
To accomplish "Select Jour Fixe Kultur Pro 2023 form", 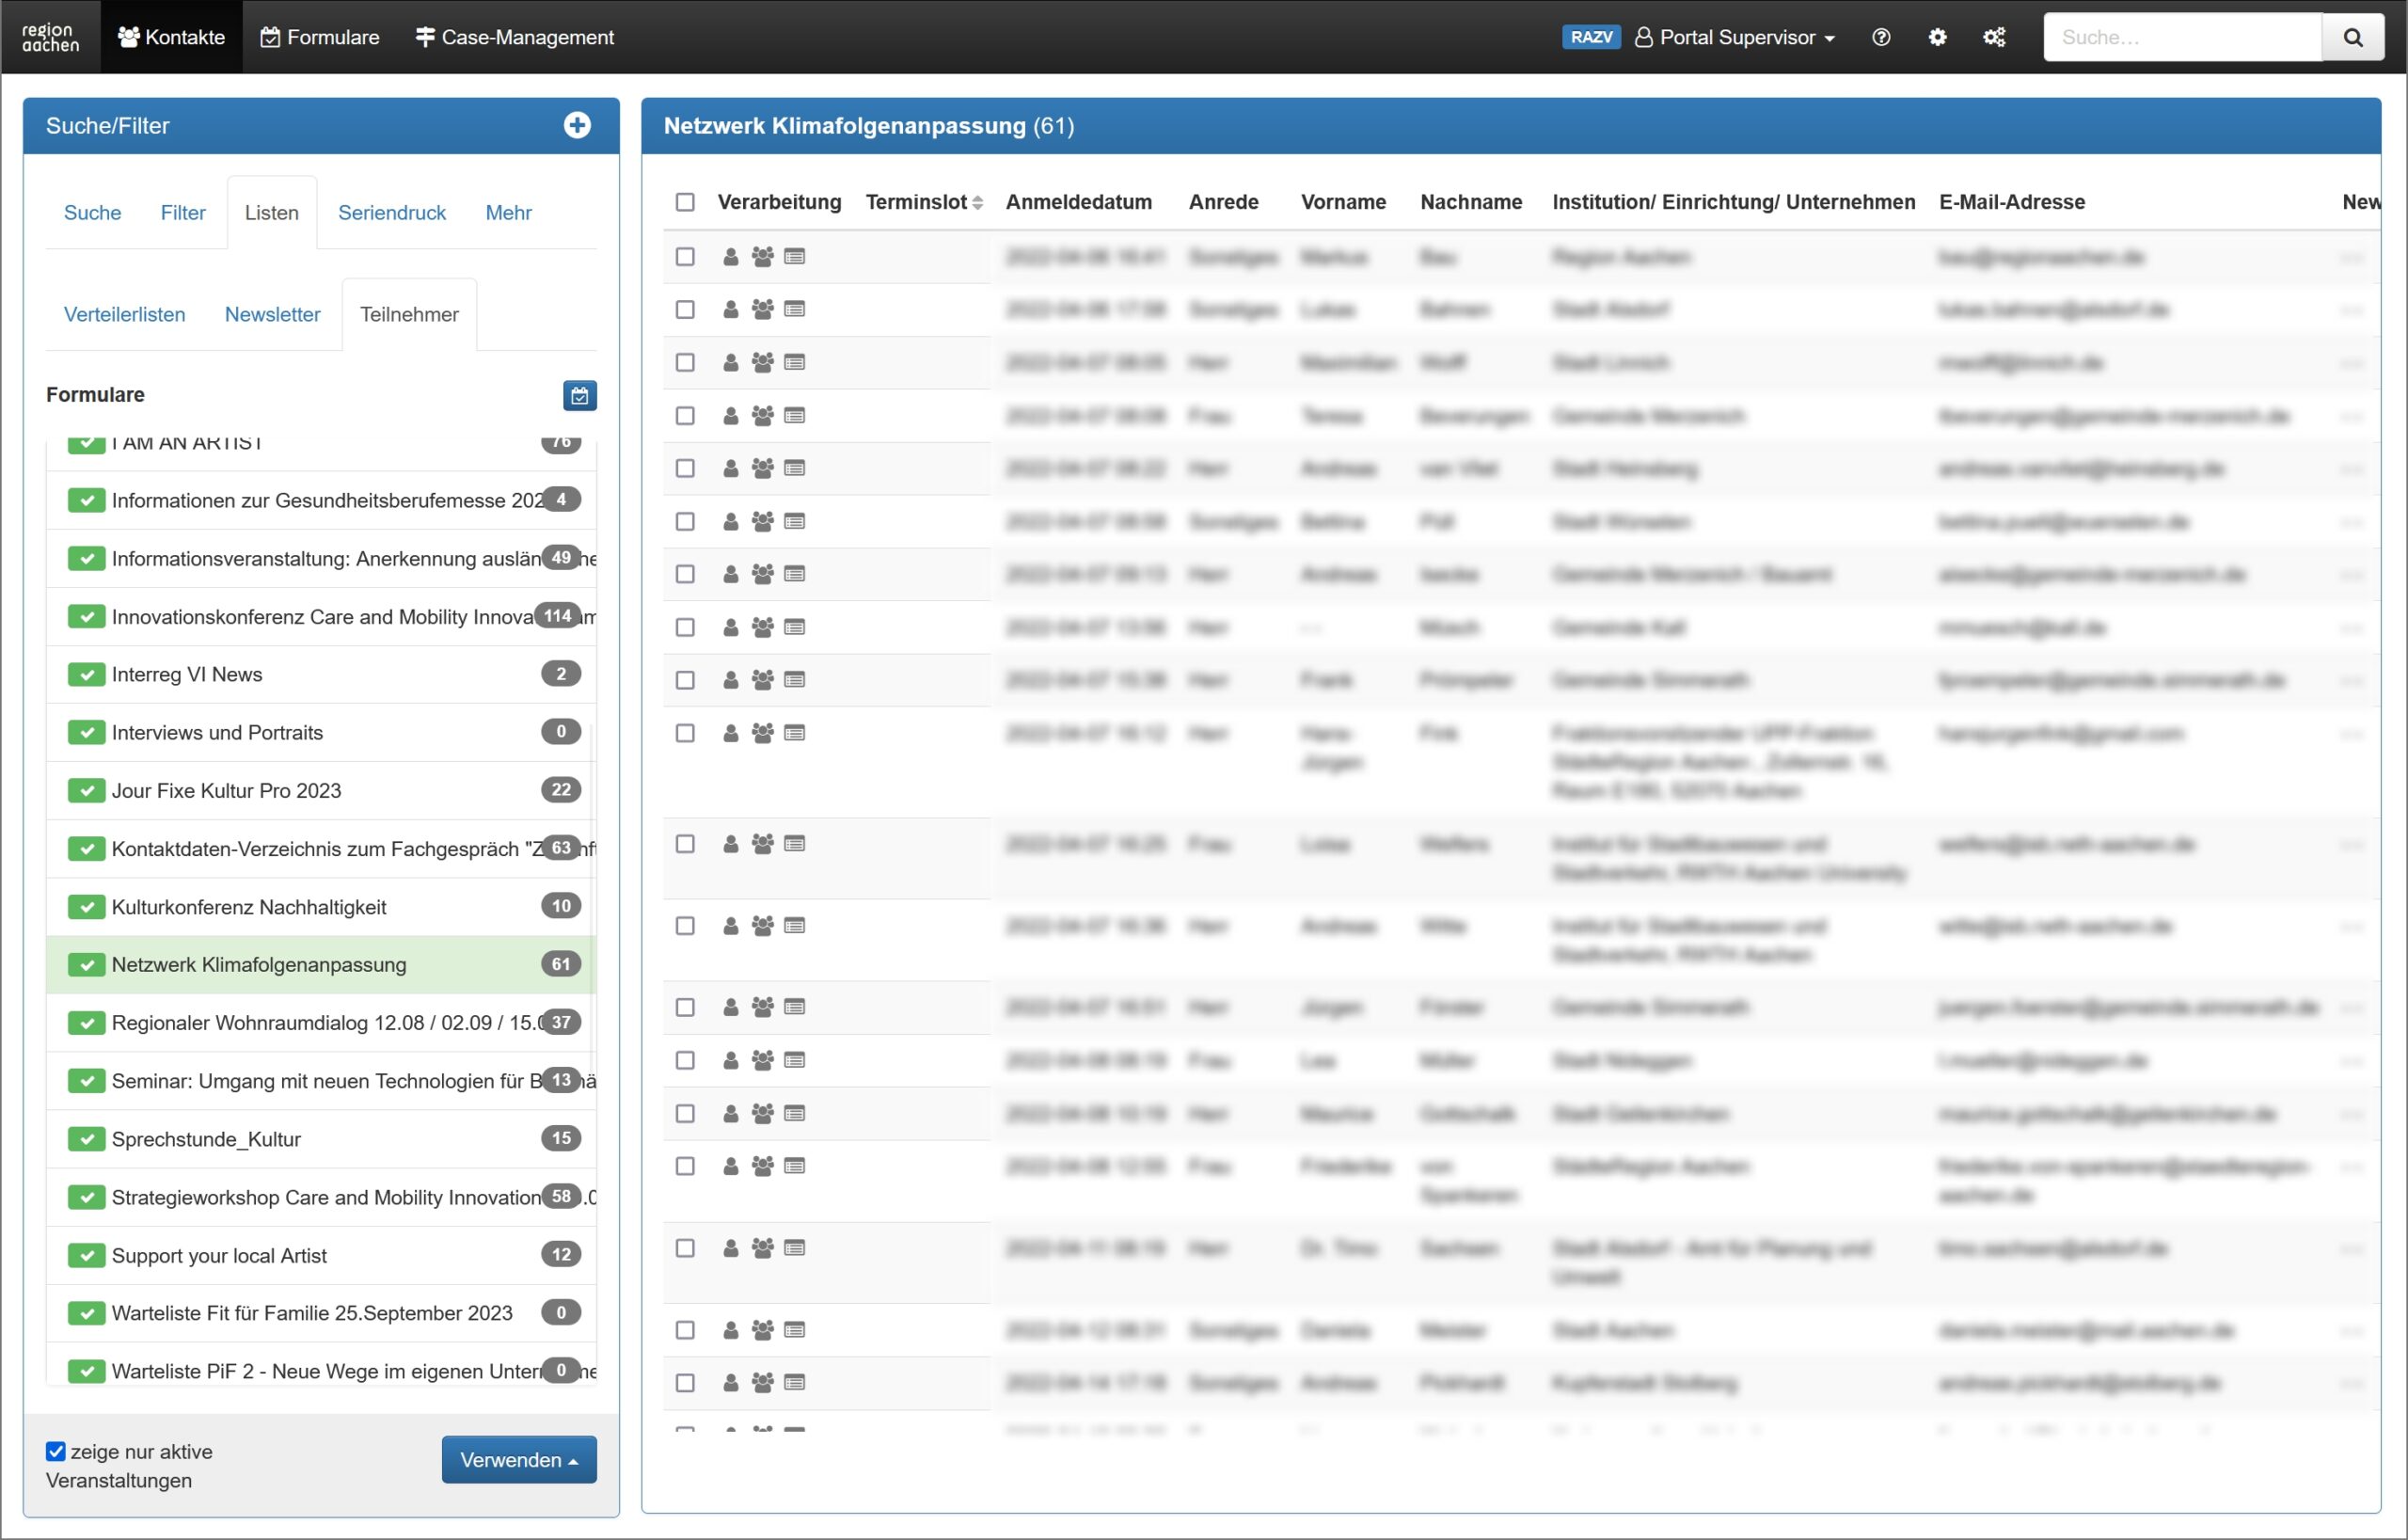I will click(x=226, y=791).
